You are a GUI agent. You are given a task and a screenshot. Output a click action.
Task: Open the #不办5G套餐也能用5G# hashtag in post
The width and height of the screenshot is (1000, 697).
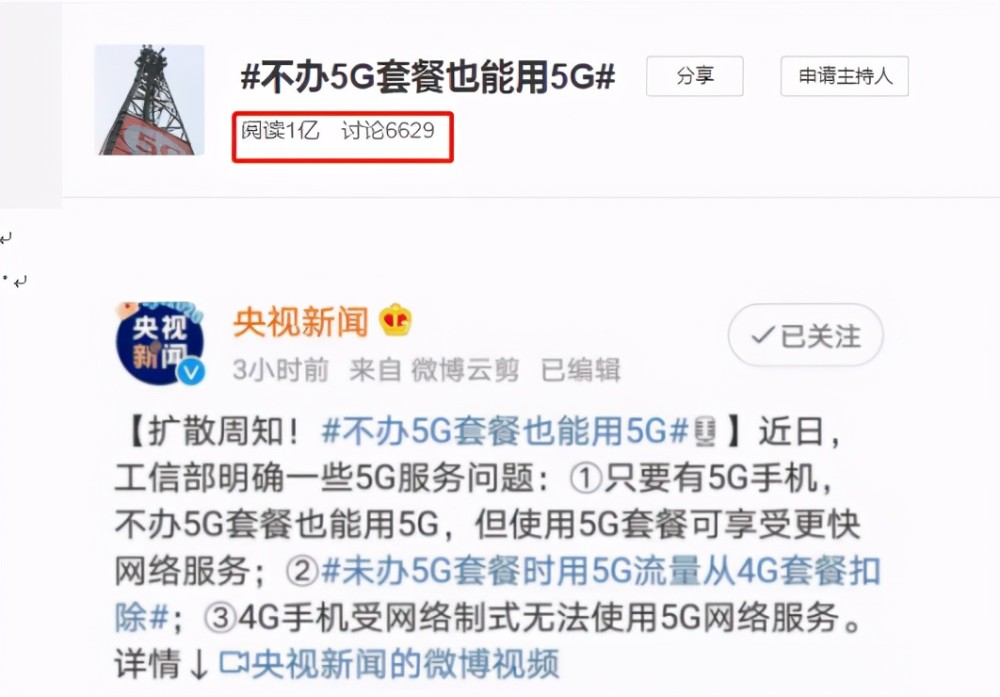[x=506, y=432]
